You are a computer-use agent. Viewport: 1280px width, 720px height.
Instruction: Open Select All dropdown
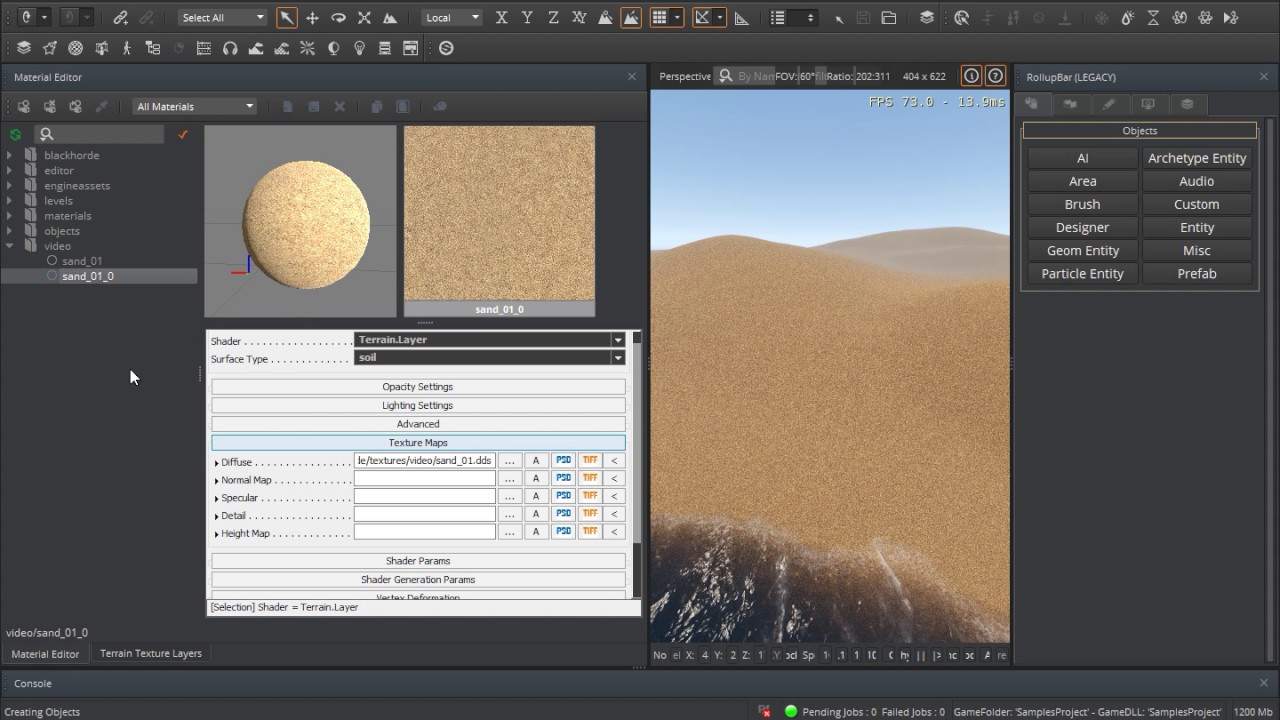coord(224,18)
